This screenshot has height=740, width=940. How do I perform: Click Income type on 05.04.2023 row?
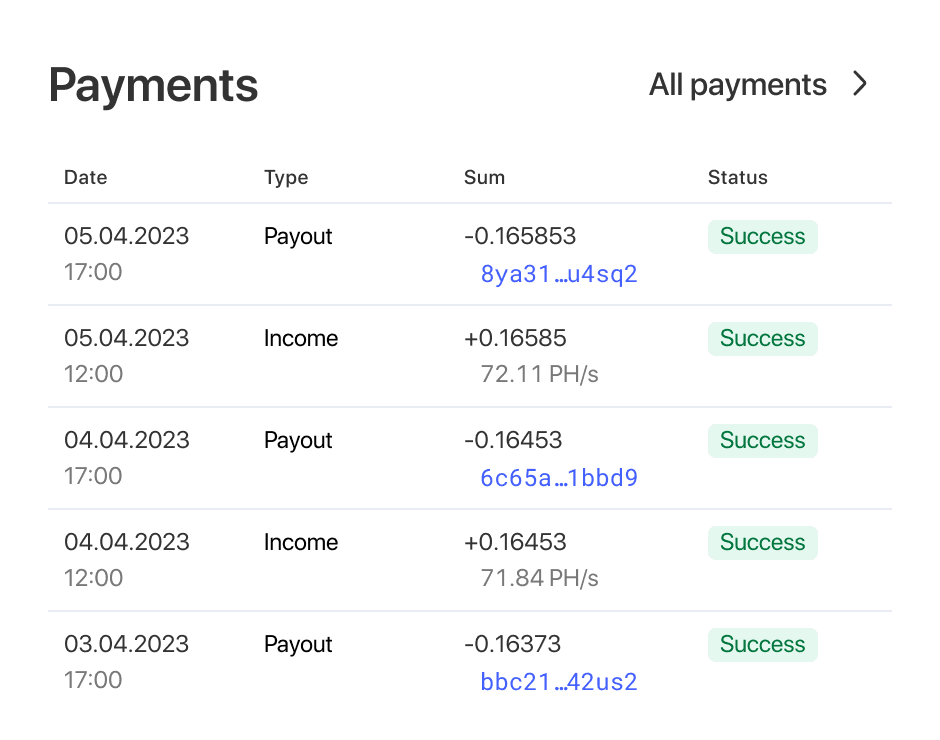pos(301,338)
